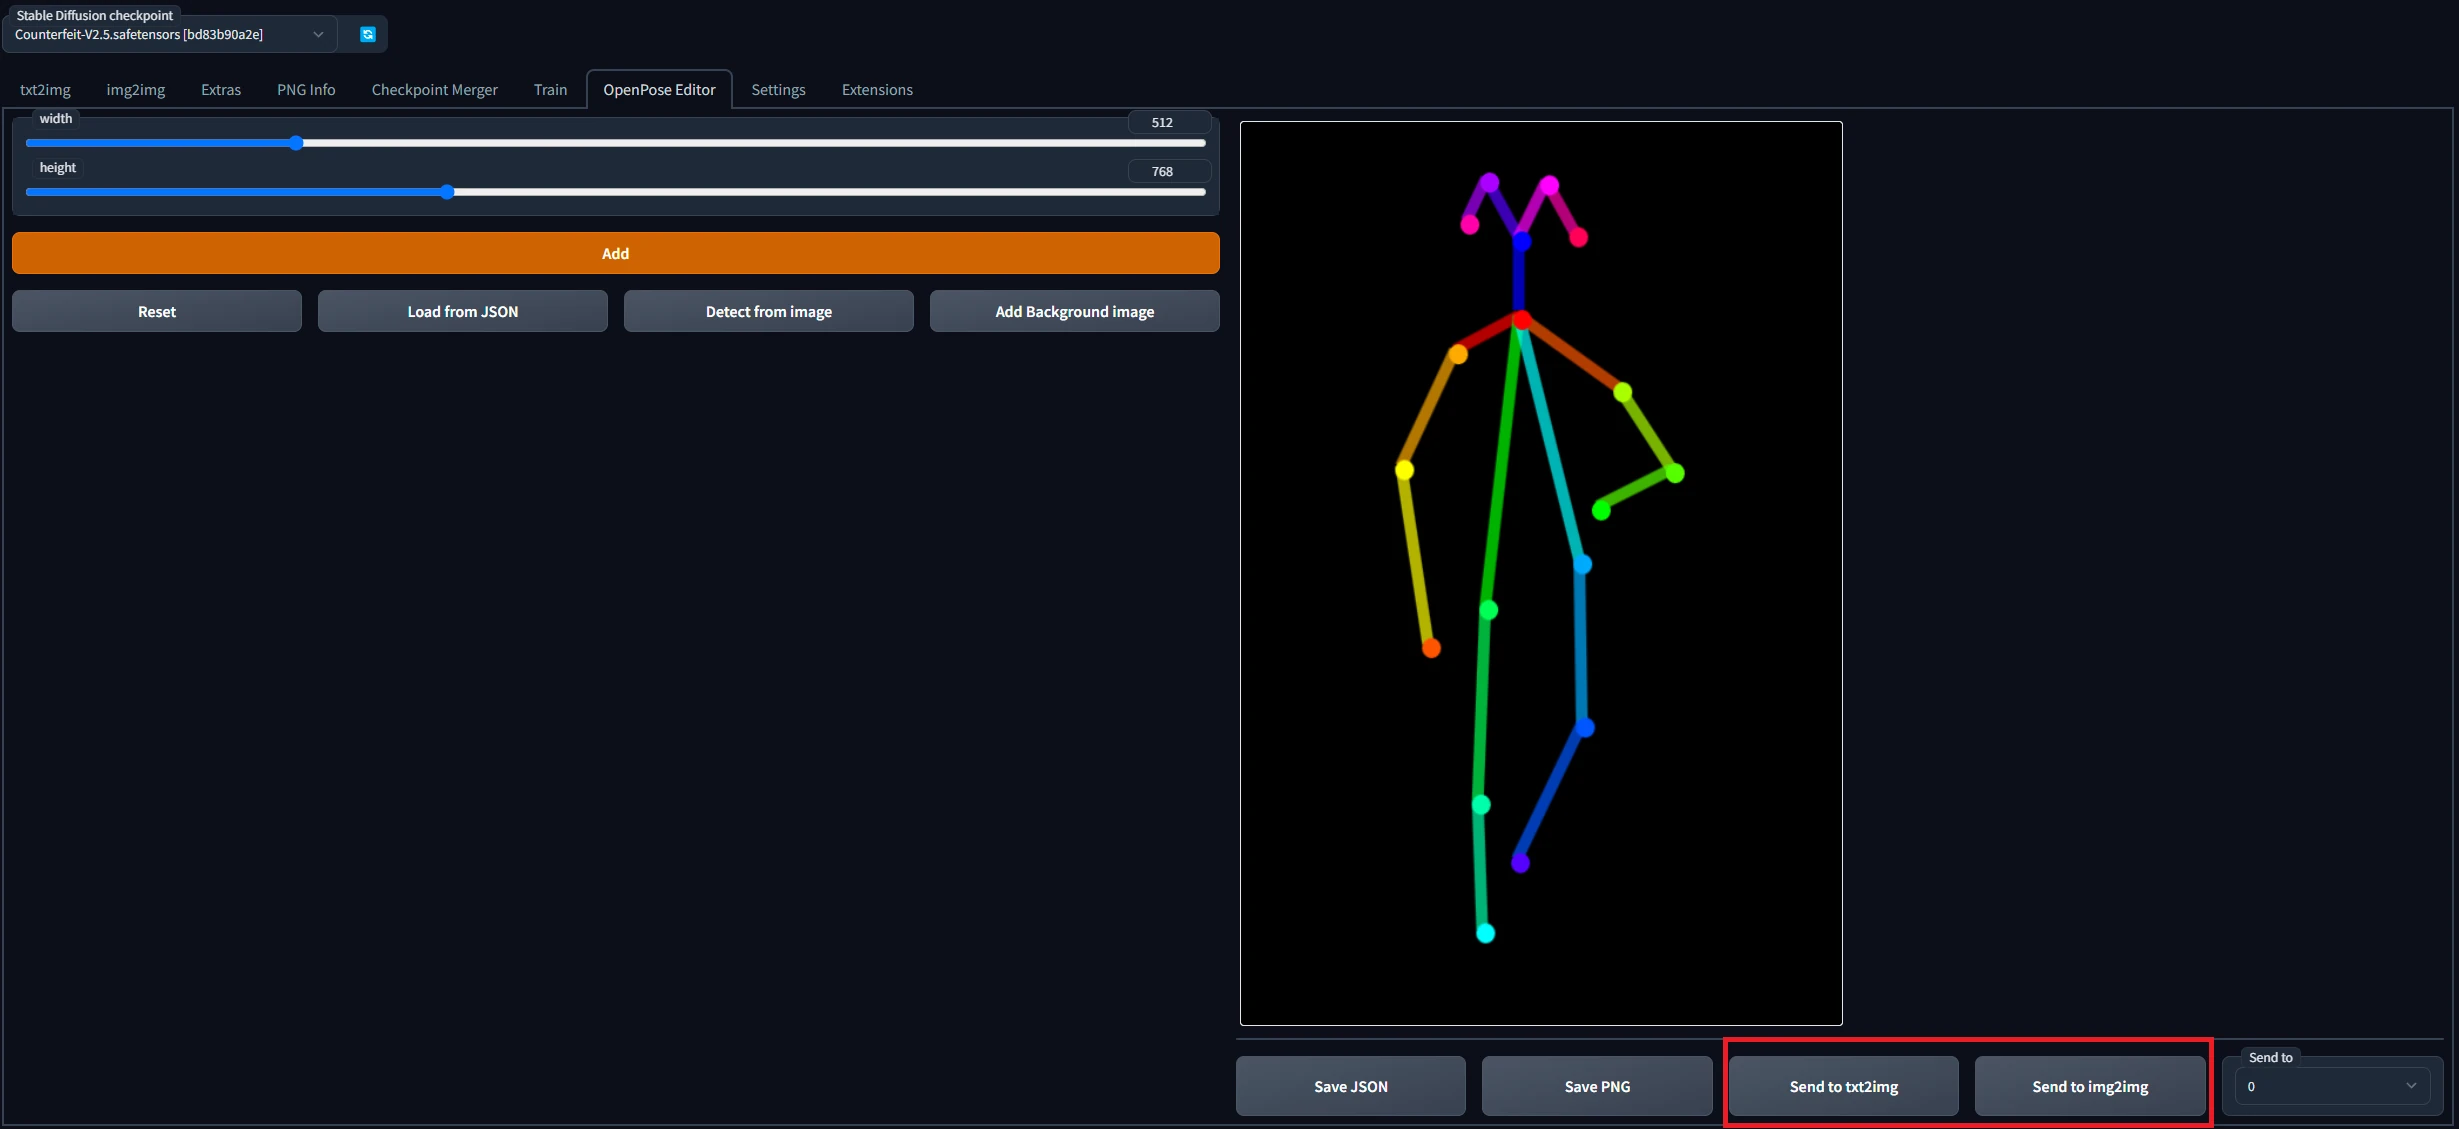Screen dimensions: 2459x1129
Task: Click Add Background image button
Action: pyautogui.click(x=1074, y=311)
